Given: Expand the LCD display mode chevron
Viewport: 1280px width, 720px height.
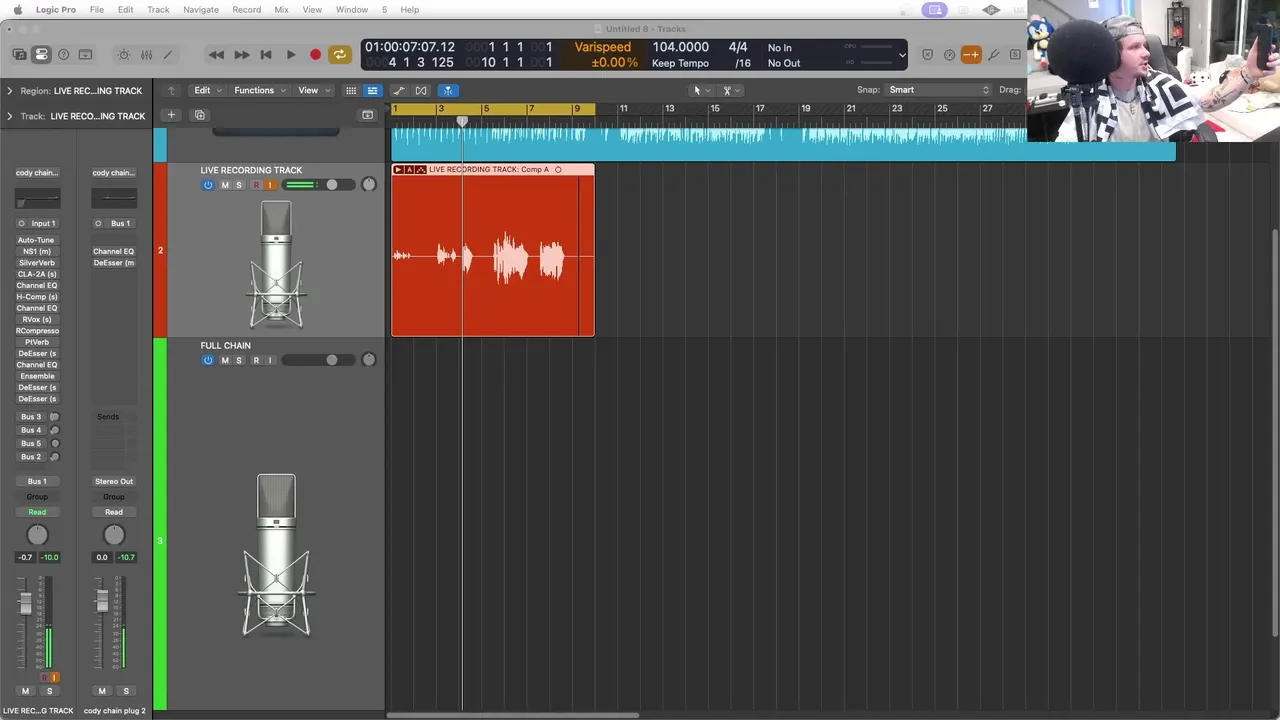Looking at the screenshot, I should click(902, 55).
